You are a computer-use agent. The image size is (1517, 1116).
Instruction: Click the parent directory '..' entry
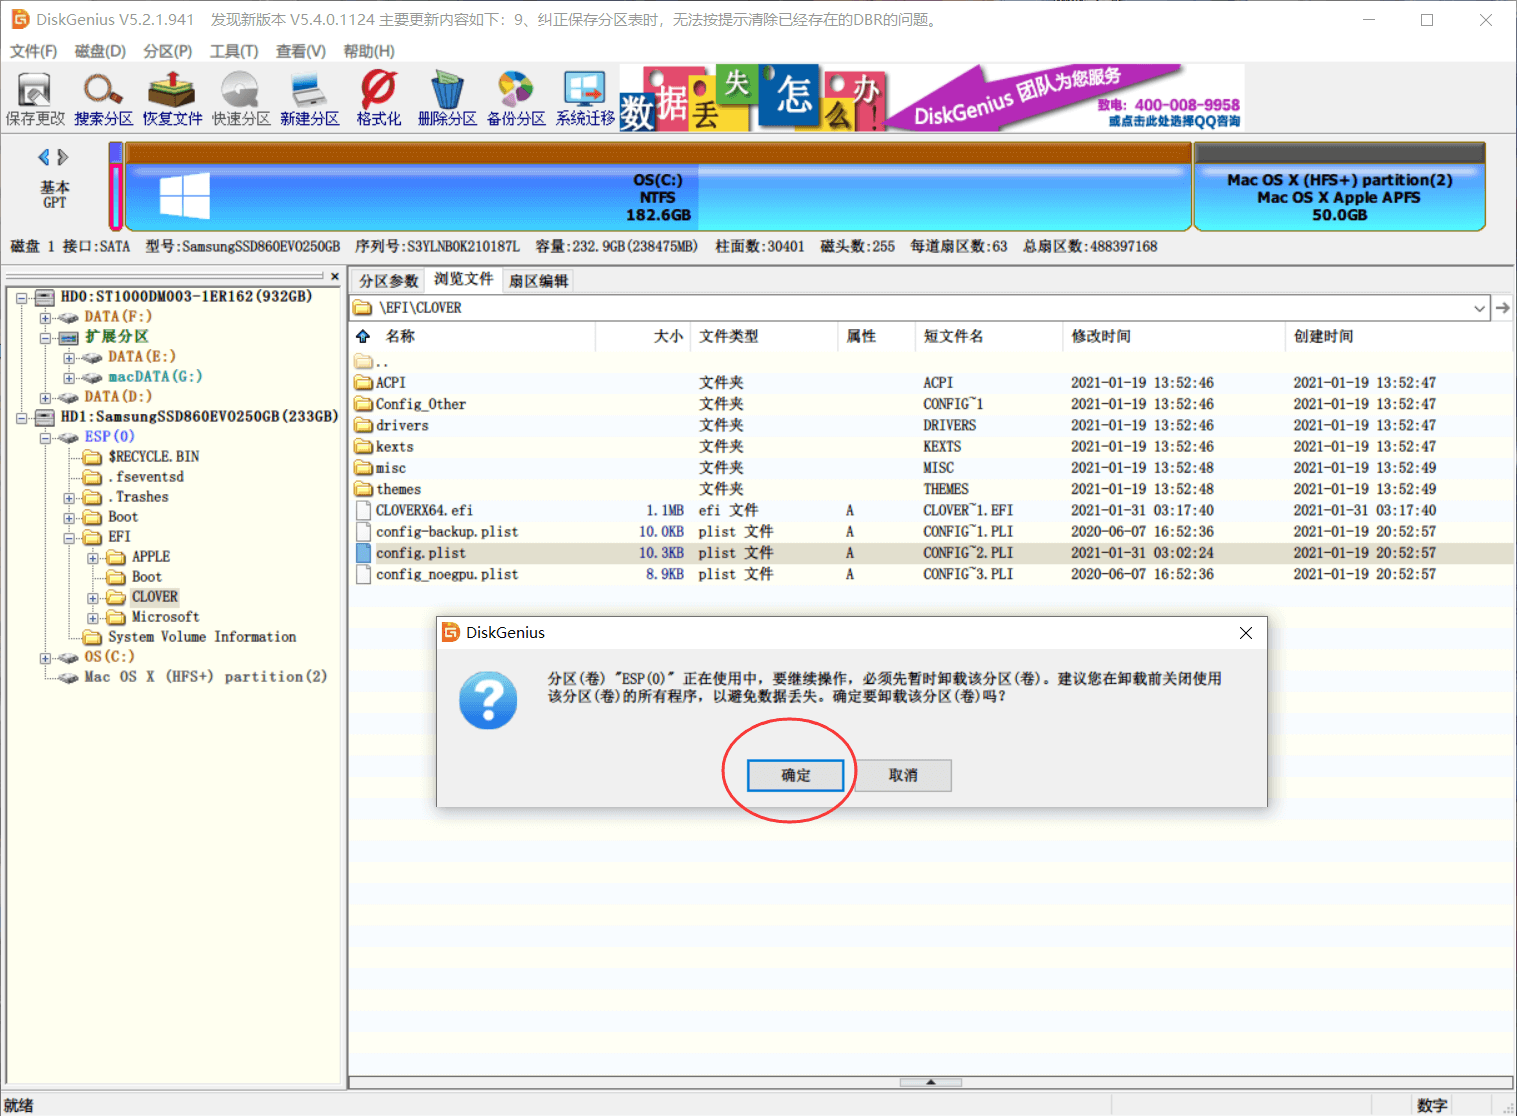point(371,361)
